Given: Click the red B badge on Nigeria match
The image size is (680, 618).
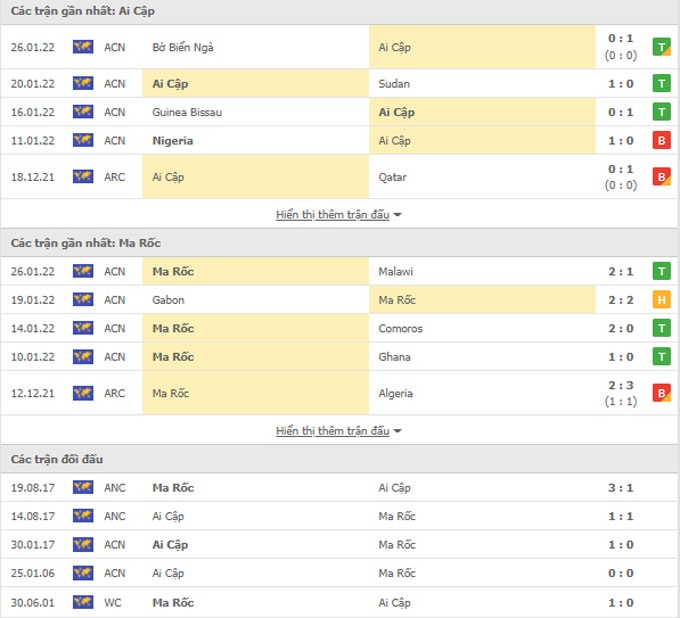Looking at the screenshot, I should 661,141.
